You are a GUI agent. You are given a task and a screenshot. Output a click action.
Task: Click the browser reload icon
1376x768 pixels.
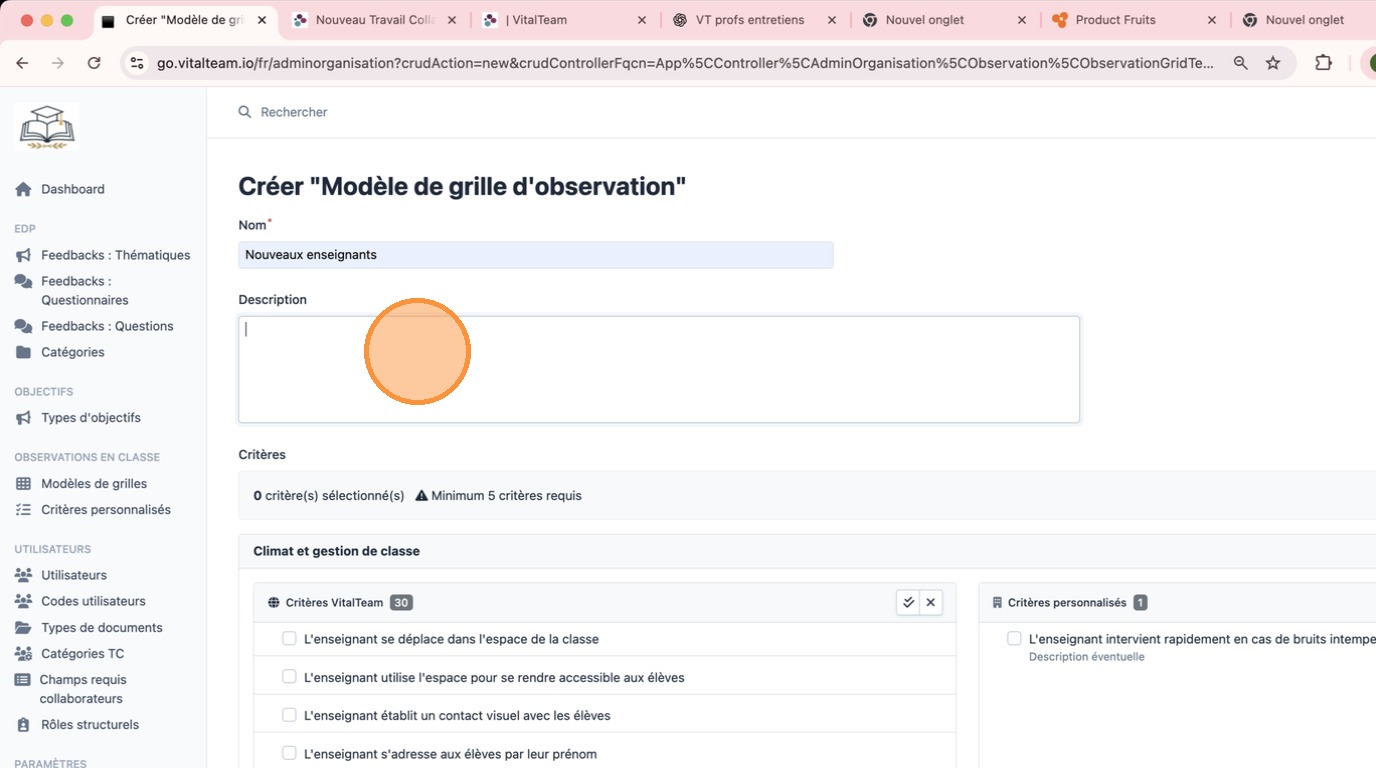[x=94, y=63]
